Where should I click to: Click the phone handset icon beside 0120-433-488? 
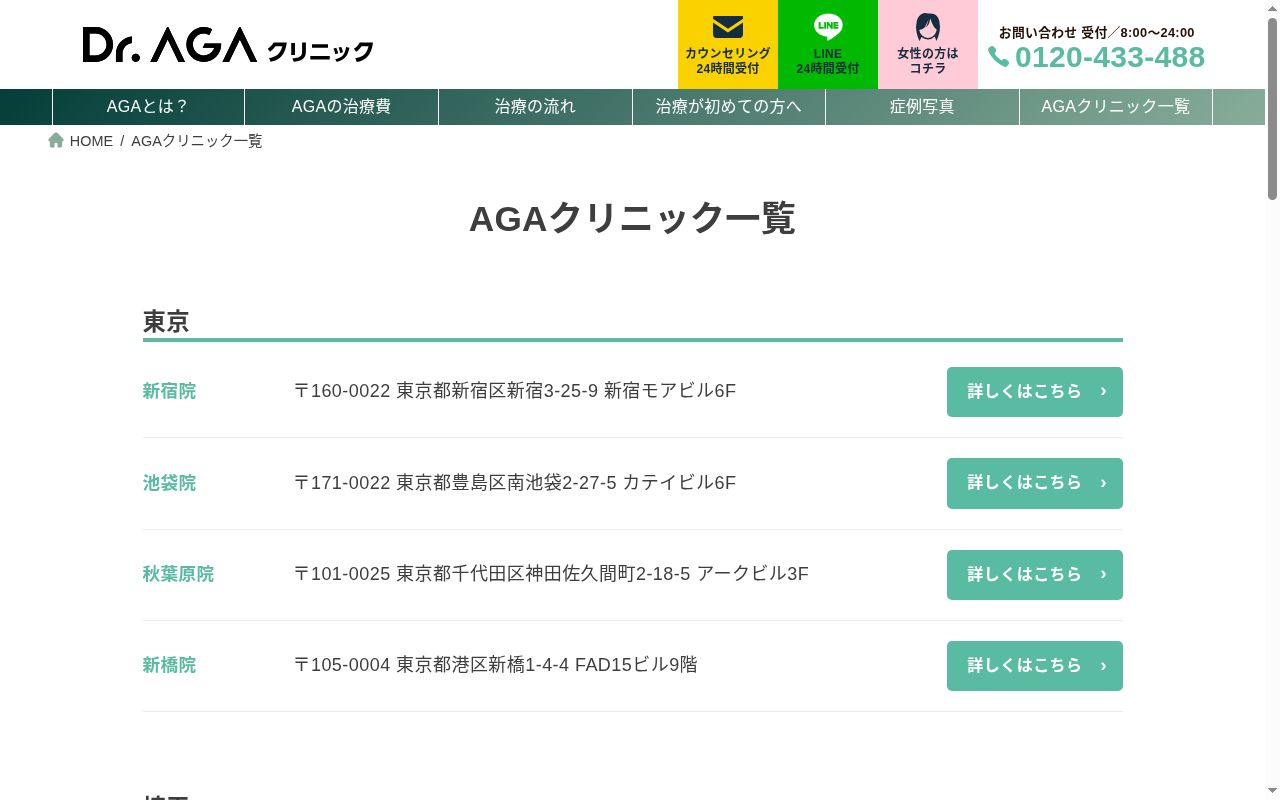[x=998, y=57]
